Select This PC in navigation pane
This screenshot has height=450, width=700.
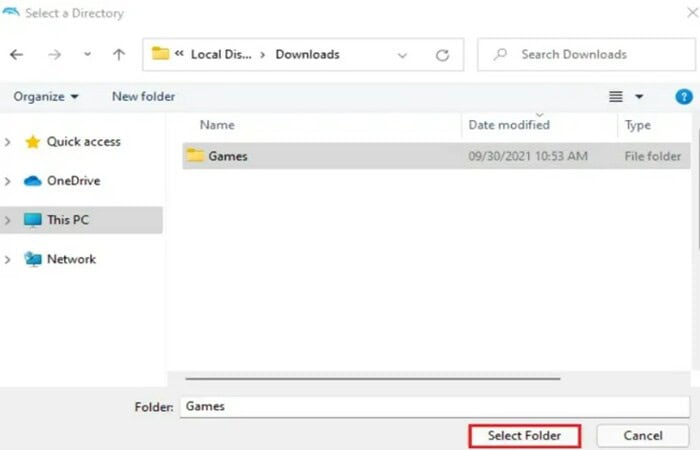pos(68,220)
